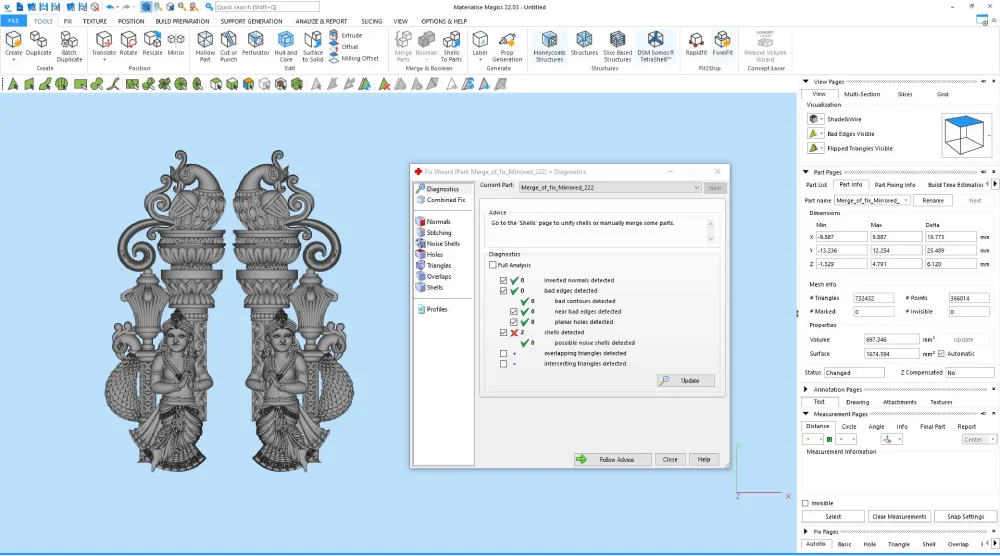1000x556 pixels.
Task: Open the FILE menu
Action: click(x=13, y=21)
